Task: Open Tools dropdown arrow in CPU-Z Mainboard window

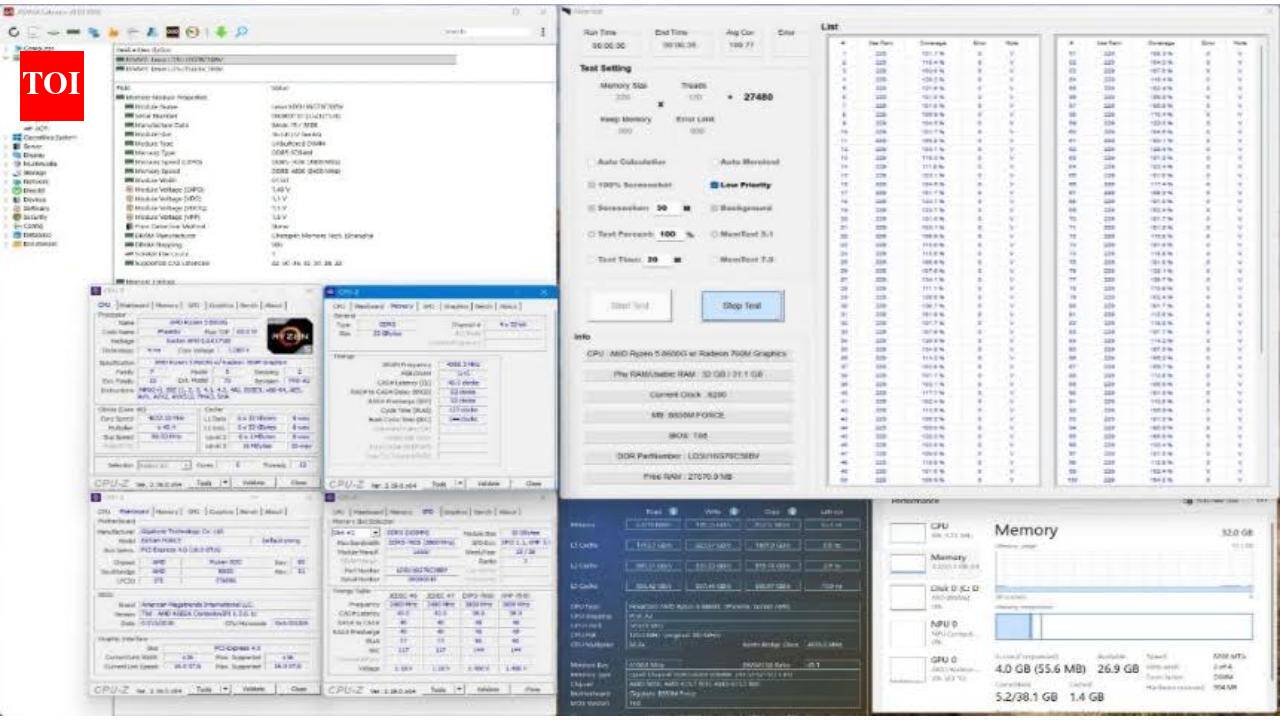Action: click(x=223, y=689)
